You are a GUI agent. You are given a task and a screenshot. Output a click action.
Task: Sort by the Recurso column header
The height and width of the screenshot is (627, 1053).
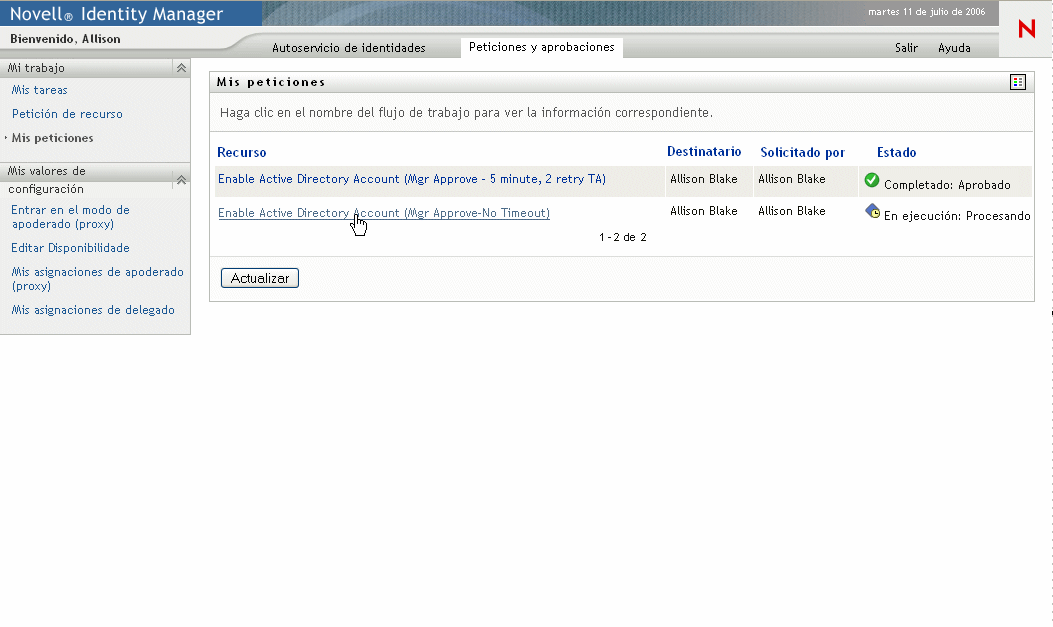242,152
